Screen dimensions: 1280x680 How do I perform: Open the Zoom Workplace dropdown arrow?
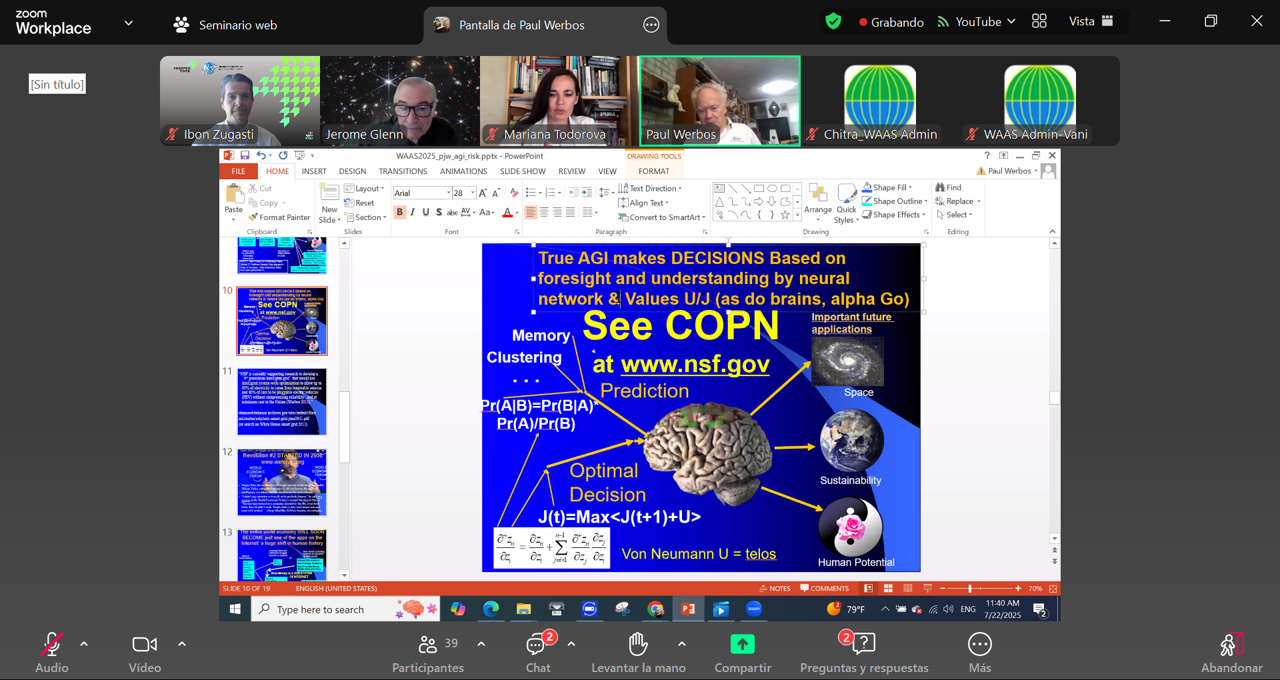tap(128, 23)
